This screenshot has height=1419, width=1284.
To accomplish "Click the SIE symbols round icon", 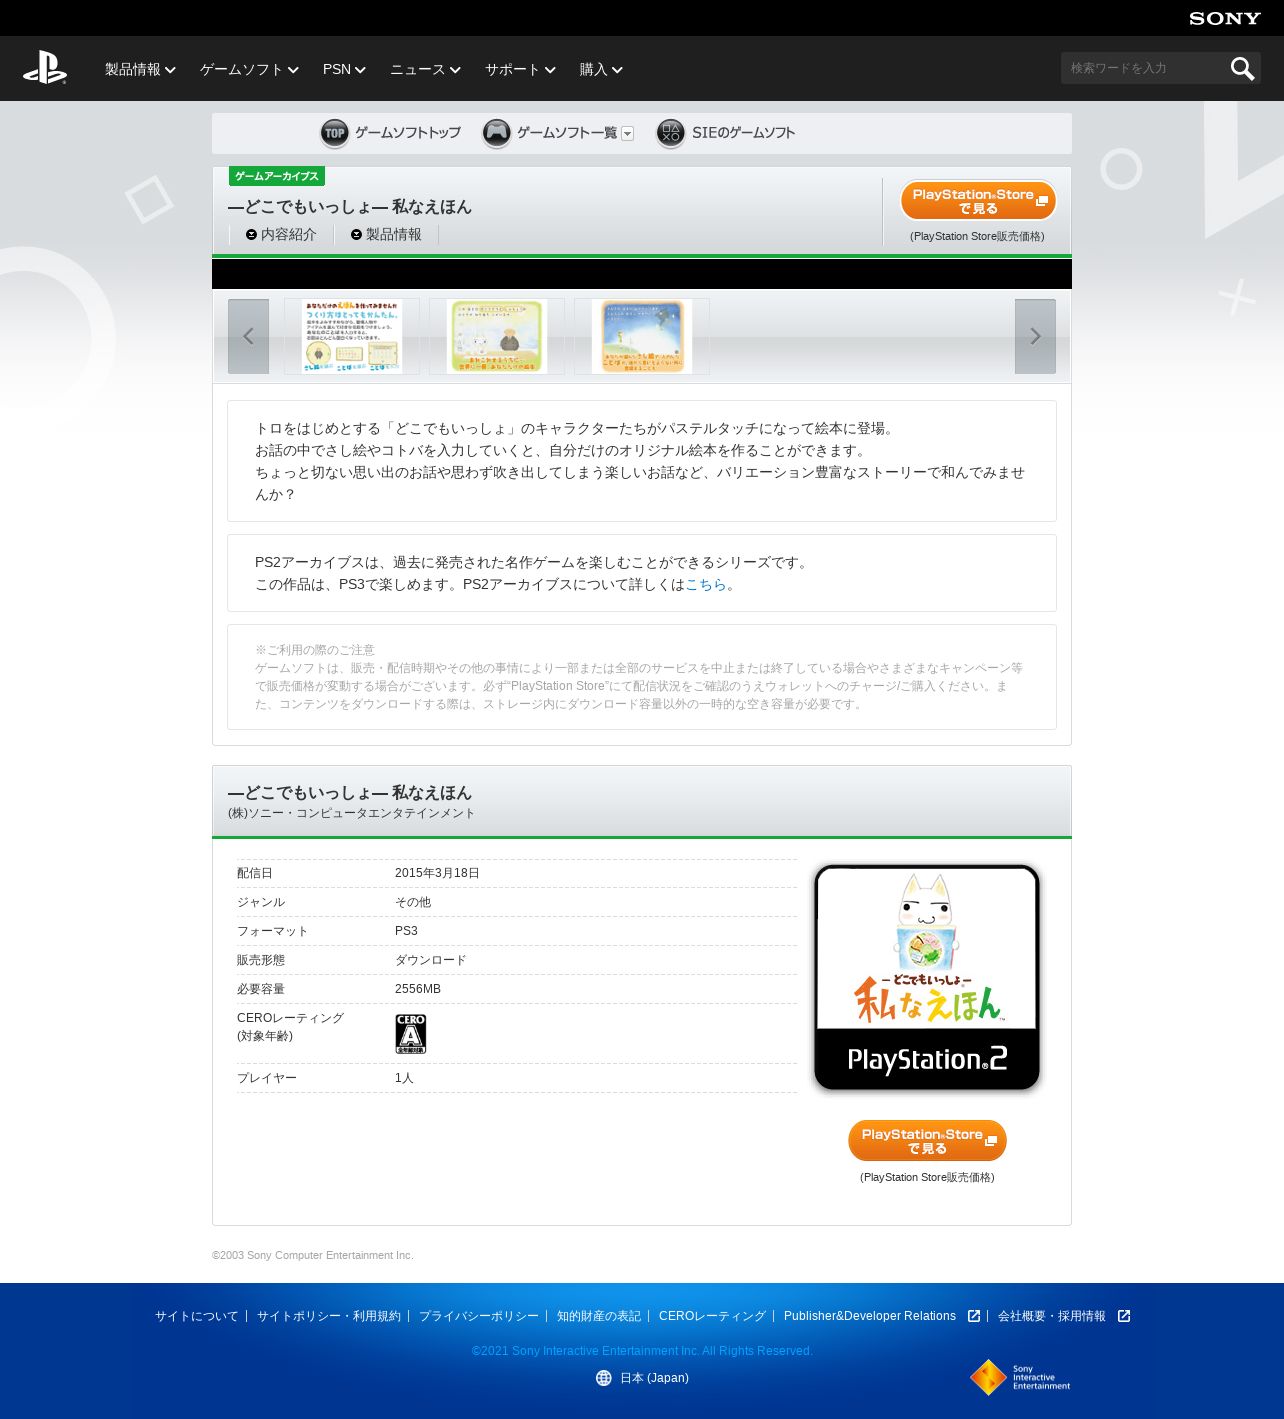I will [671, 133].
